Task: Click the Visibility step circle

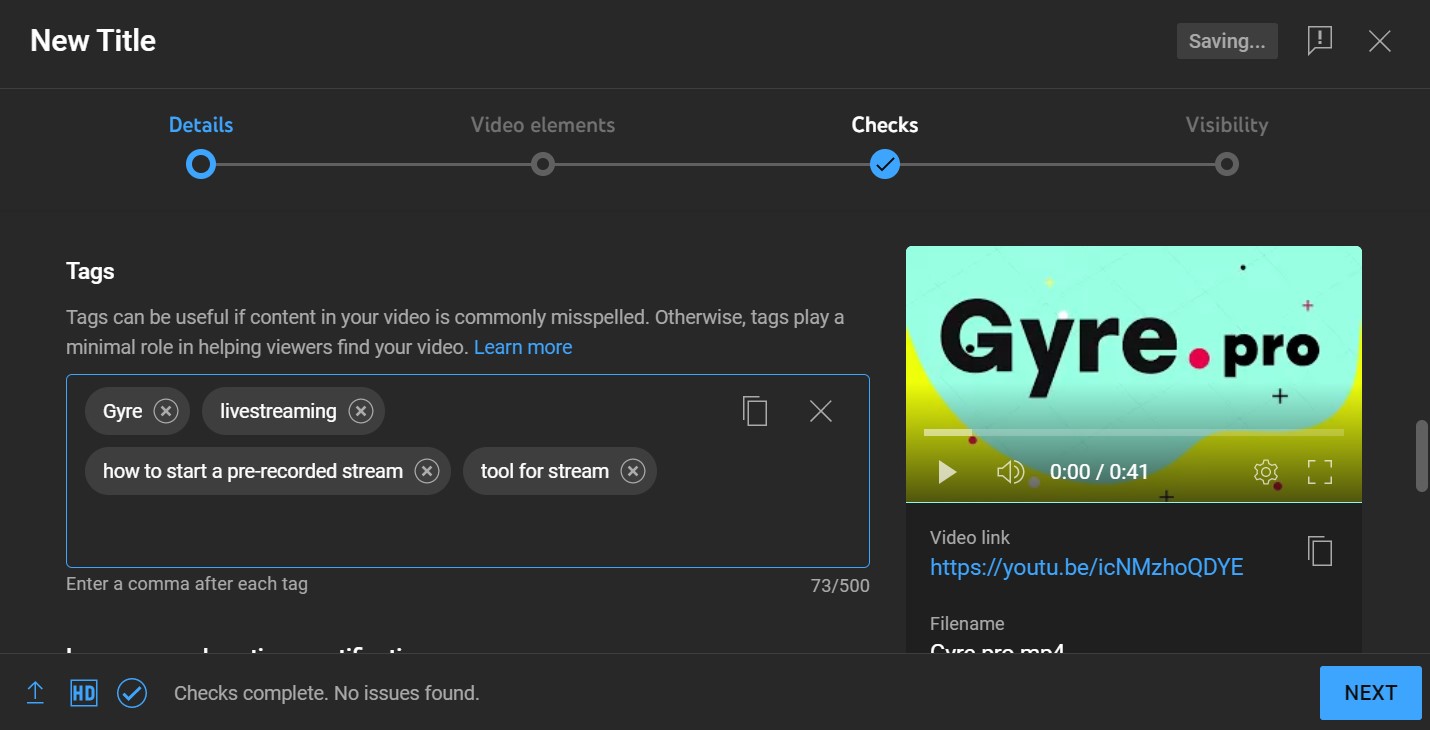Action: [1227, 164]
